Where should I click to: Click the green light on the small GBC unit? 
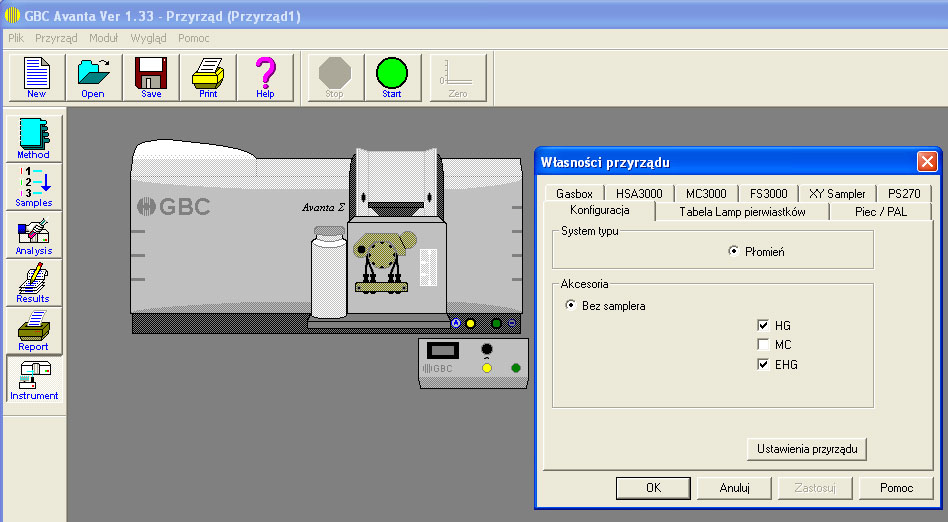click(516, 368)
